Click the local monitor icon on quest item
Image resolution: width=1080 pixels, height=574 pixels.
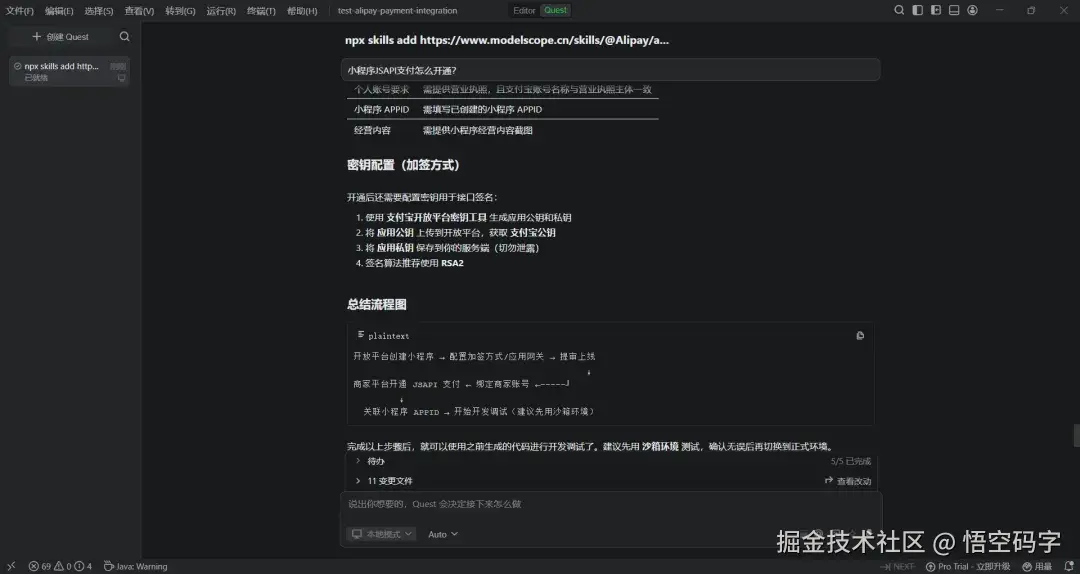(x=122, y=78)
